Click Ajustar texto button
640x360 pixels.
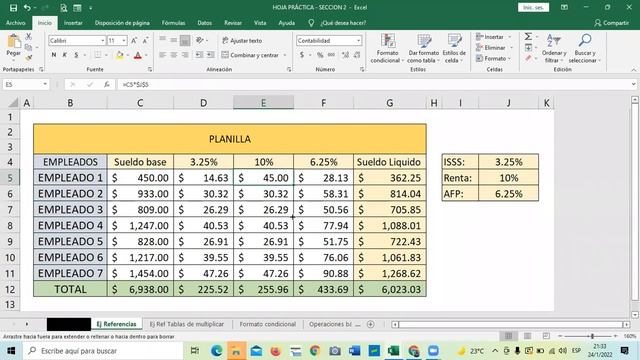242,40
